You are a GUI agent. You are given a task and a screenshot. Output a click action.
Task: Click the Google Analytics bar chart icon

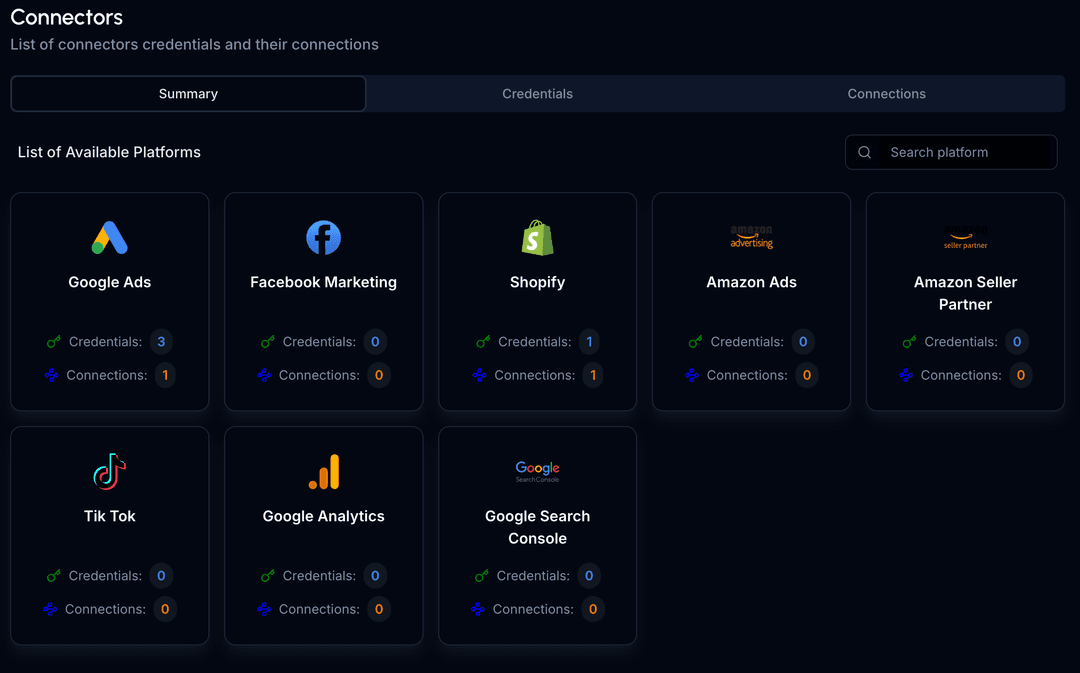click(x=324, y=472)
